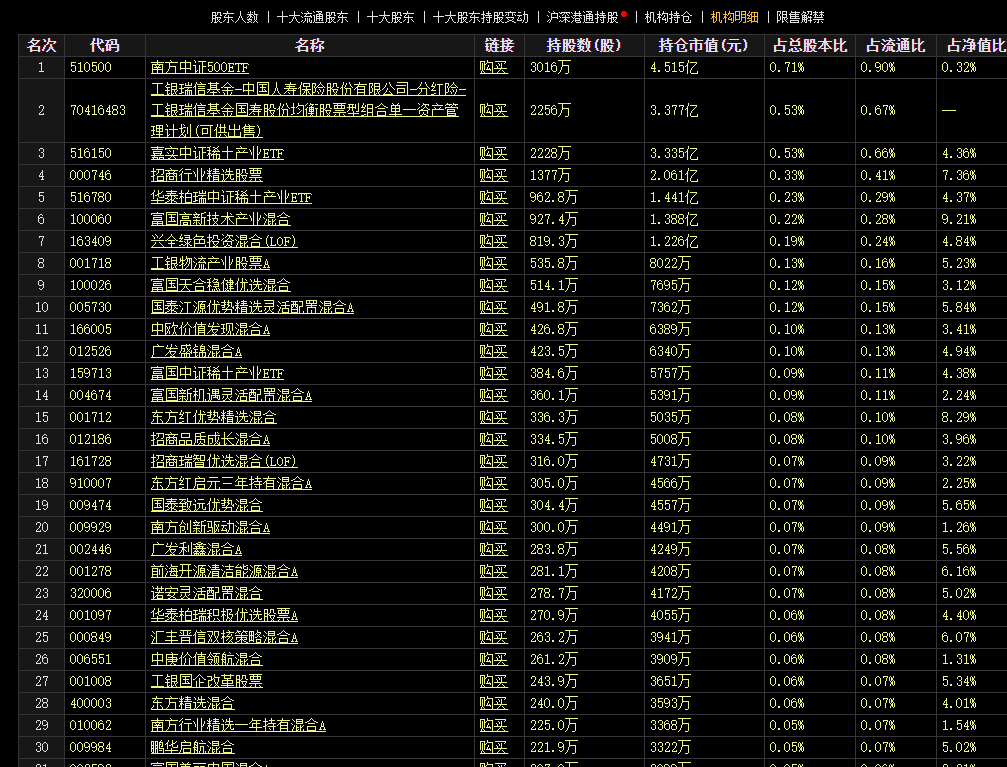Open the 富国中证稀土产业ETF link

pyautogui.click(x=217, y=373)
